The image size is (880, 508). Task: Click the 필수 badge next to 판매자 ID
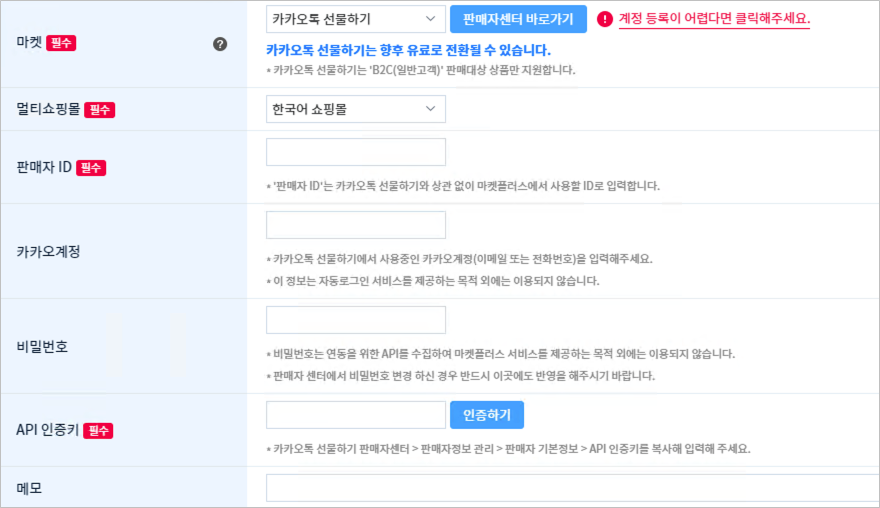pyautogui.click(x=91, y=167)
